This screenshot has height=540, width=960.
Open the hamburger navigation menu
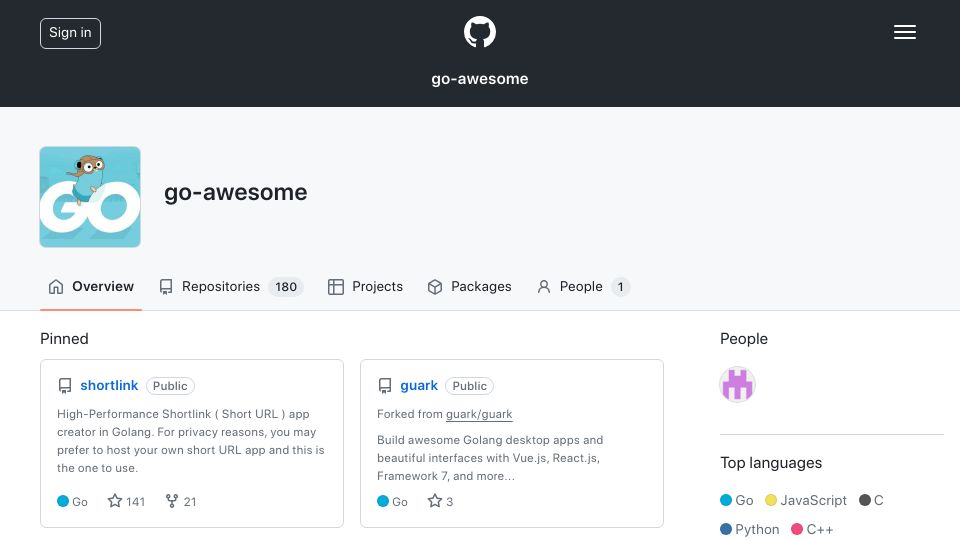coord(904,32)
